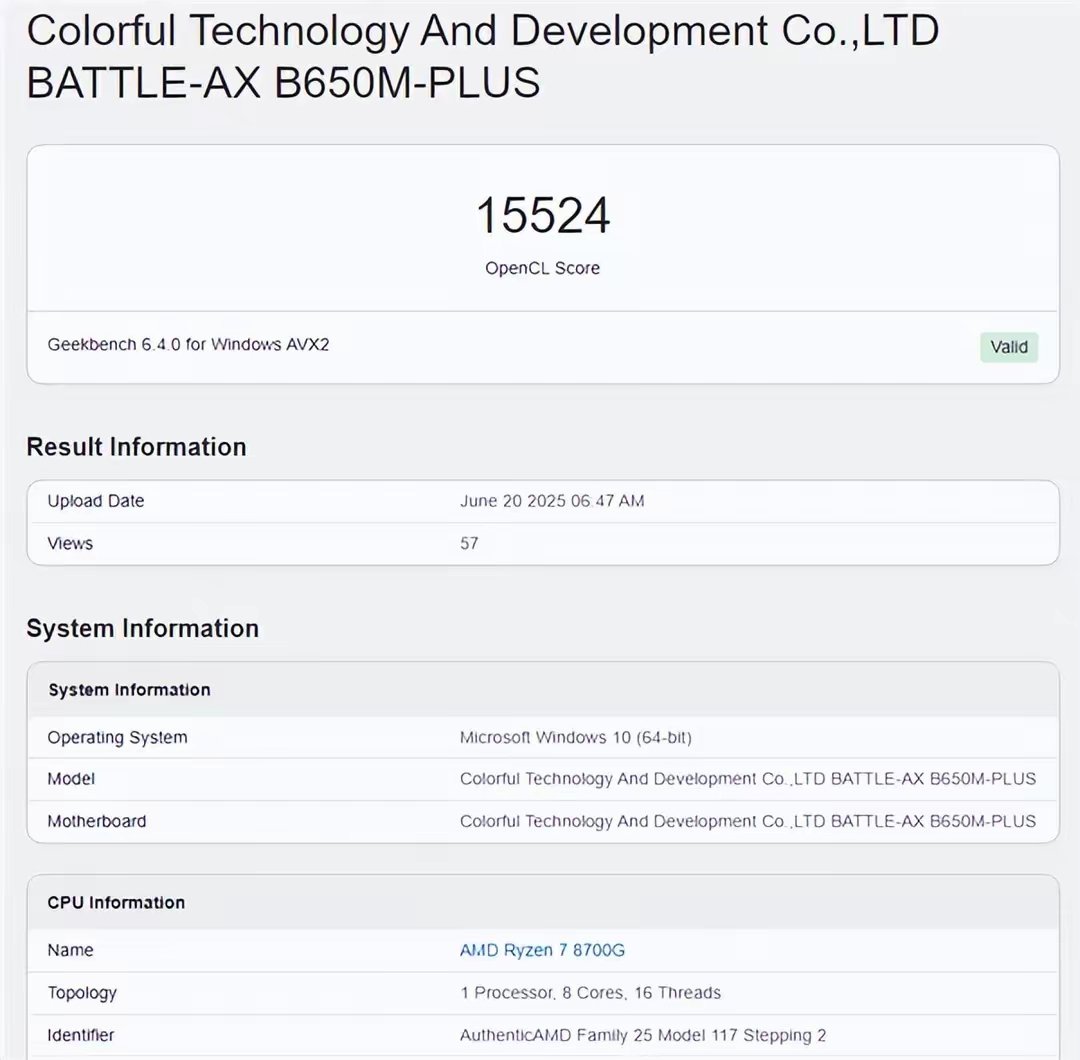Click the CPU Information table header

coord(116,902)
